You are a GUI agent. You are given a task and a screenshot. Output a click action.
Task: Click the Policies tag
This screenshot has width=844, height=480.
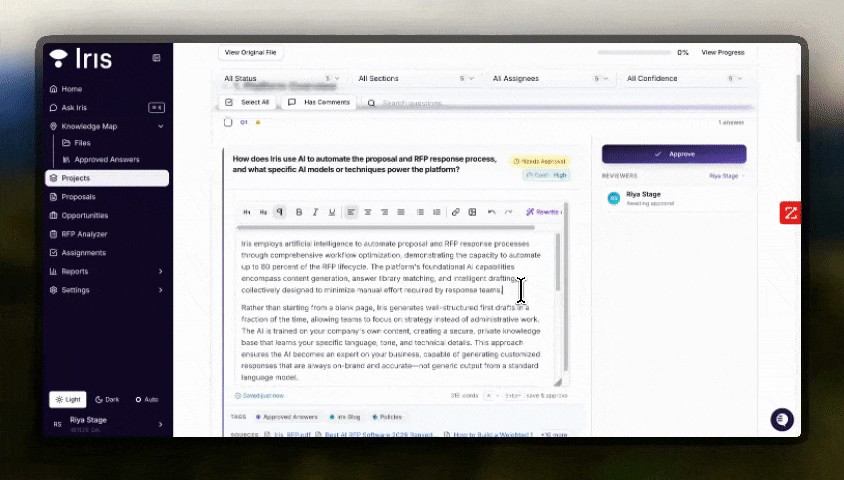point(388,417)
